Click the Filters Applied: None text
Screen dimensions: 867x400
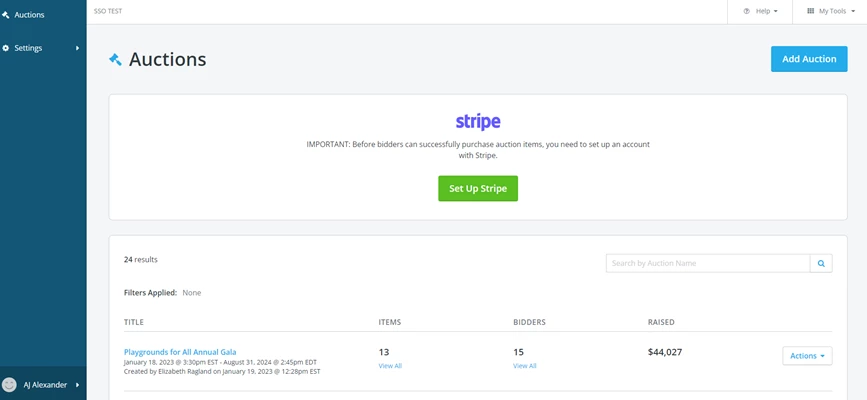click(x=163, y=293)
